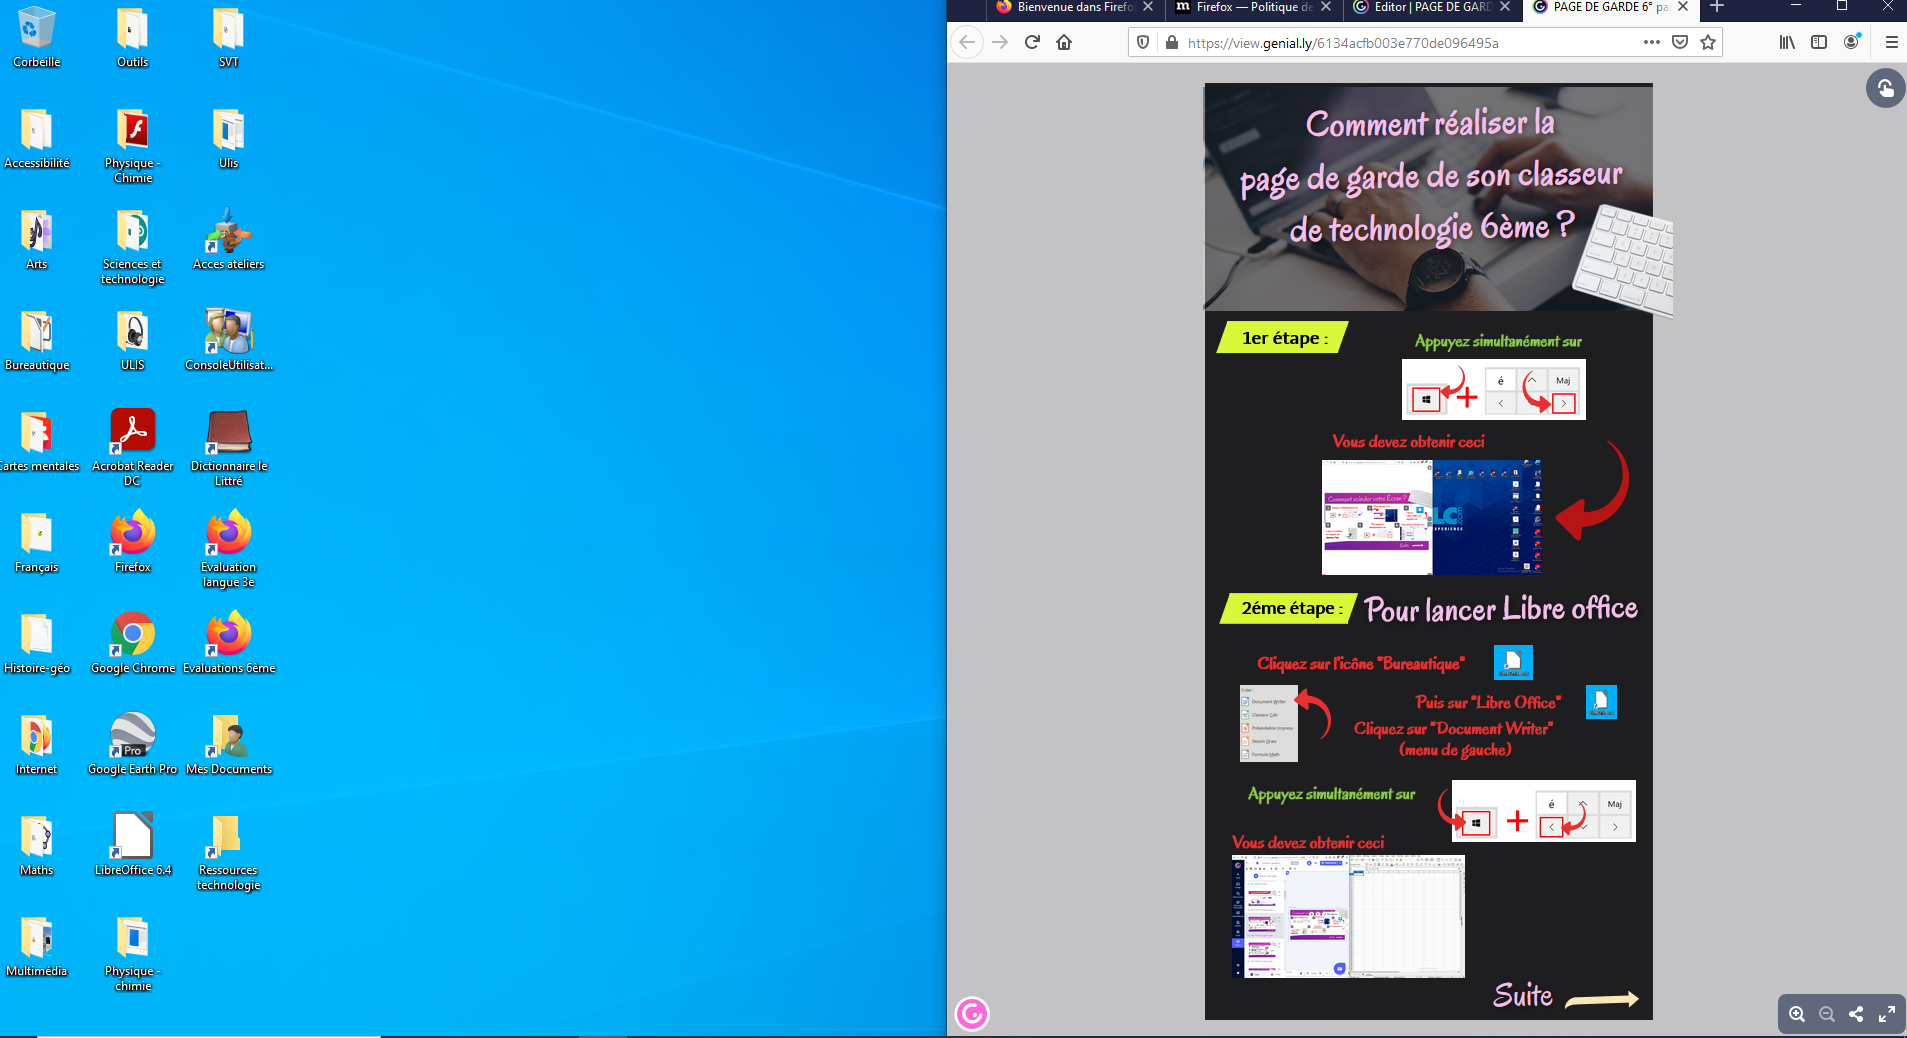Click the interactive elements hand icon
The image size is (1907, 1038).
(1885, 89)
